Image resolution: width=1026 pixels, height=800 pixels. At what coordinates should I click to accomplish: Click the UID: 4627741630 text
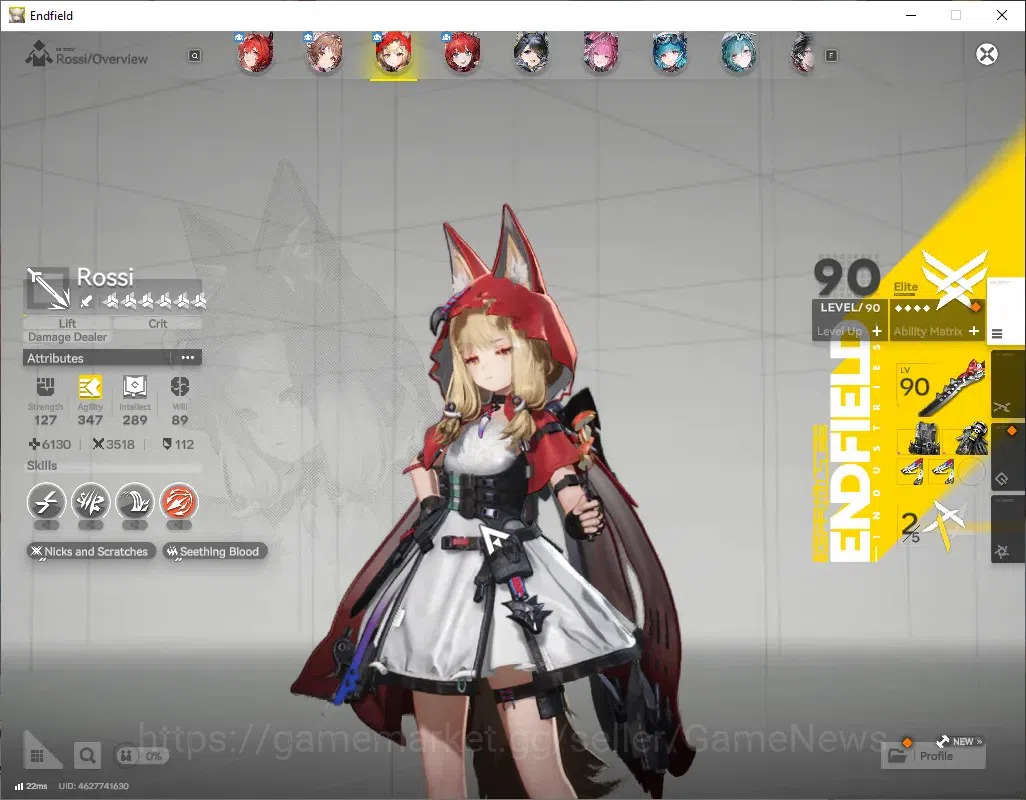pyautogui.click(x=94, y=786)
